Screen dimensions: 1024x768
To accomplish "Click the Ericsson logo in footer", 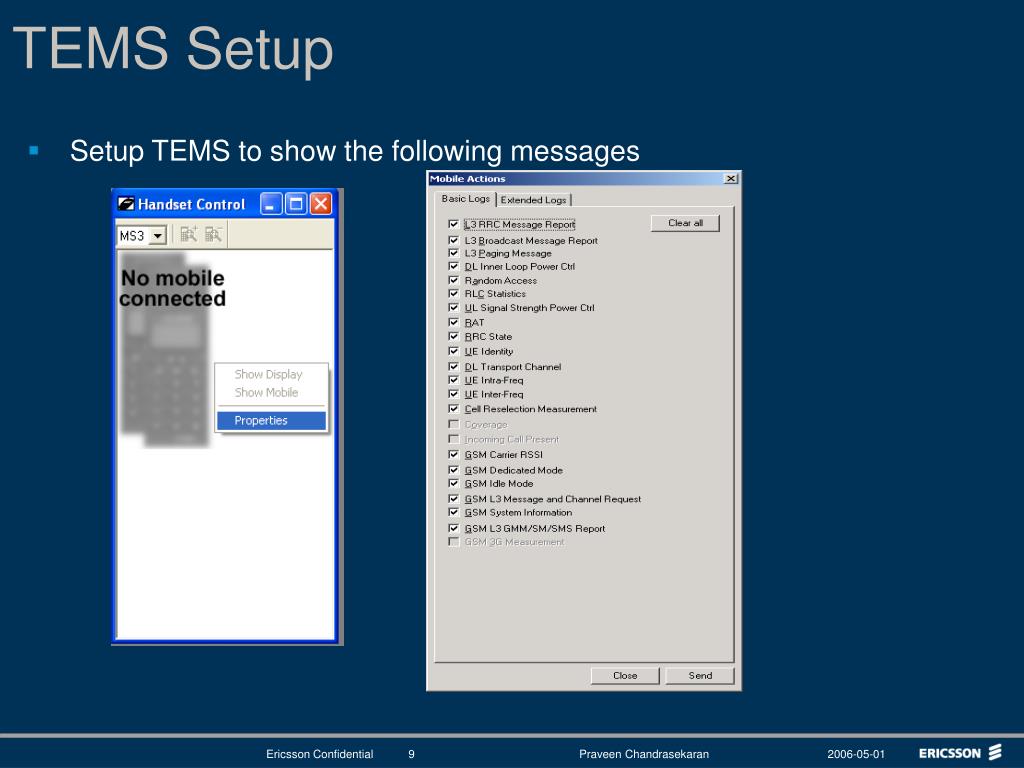I will [x=960, y=753].
